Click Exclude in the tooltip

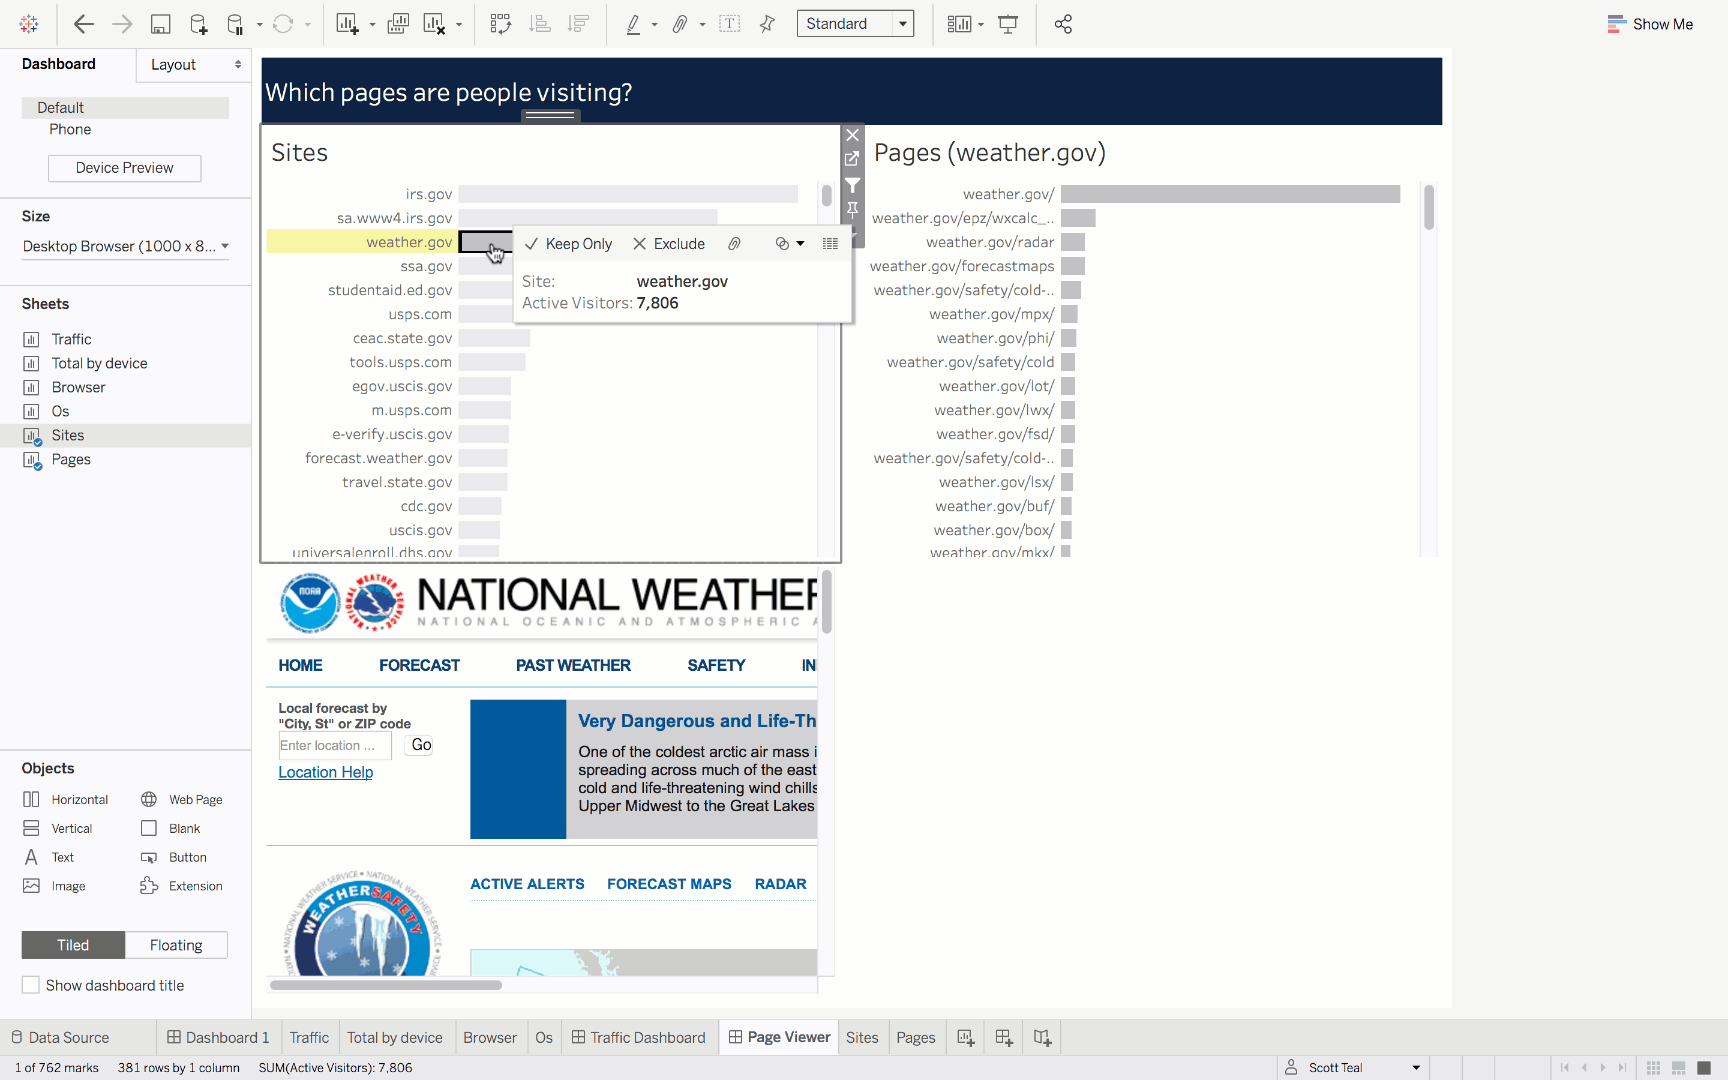coord(669,244)
